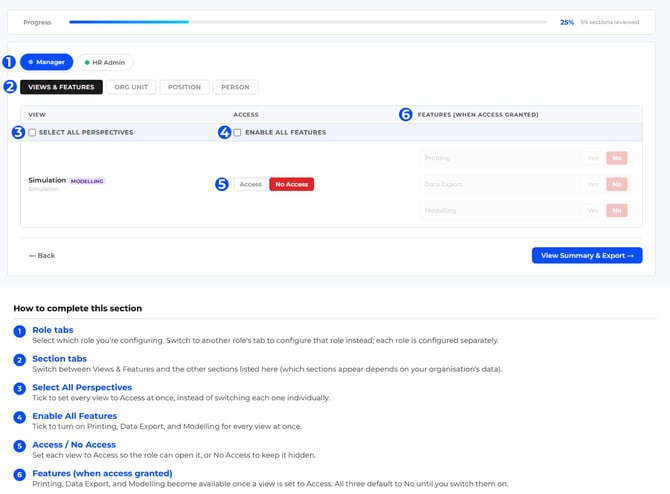Click the Features (When Access Granted) column header

(478, 115)
